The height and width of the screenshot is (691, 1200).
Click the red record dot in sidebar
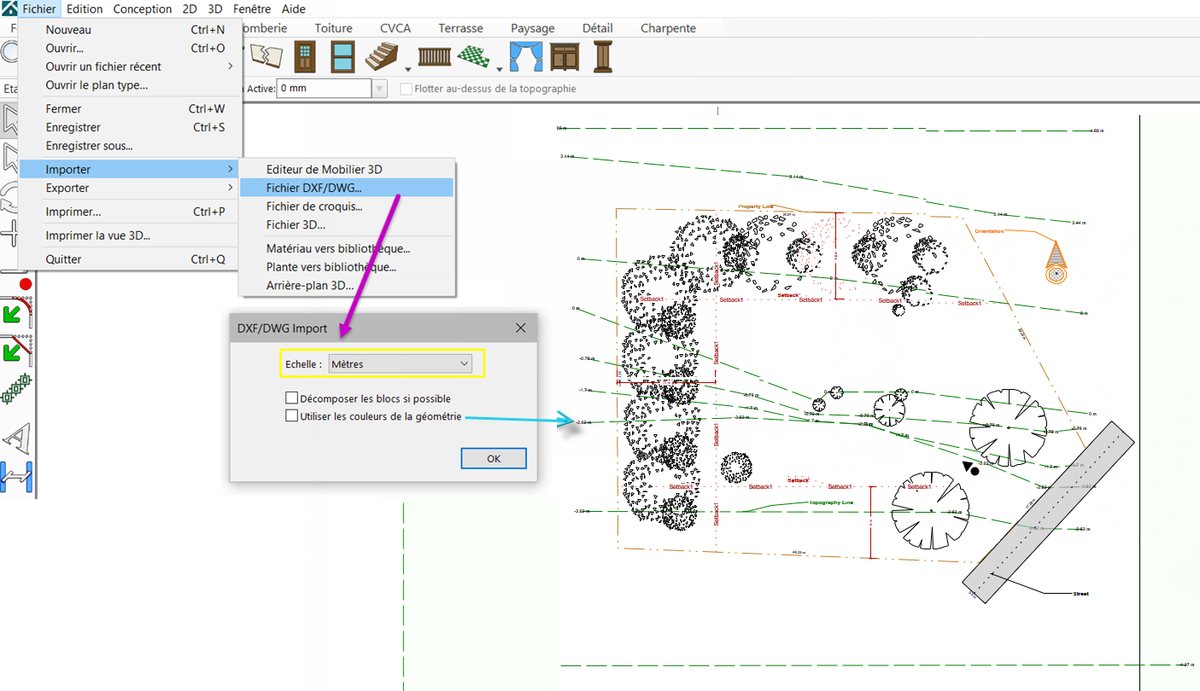pos(25,284)
